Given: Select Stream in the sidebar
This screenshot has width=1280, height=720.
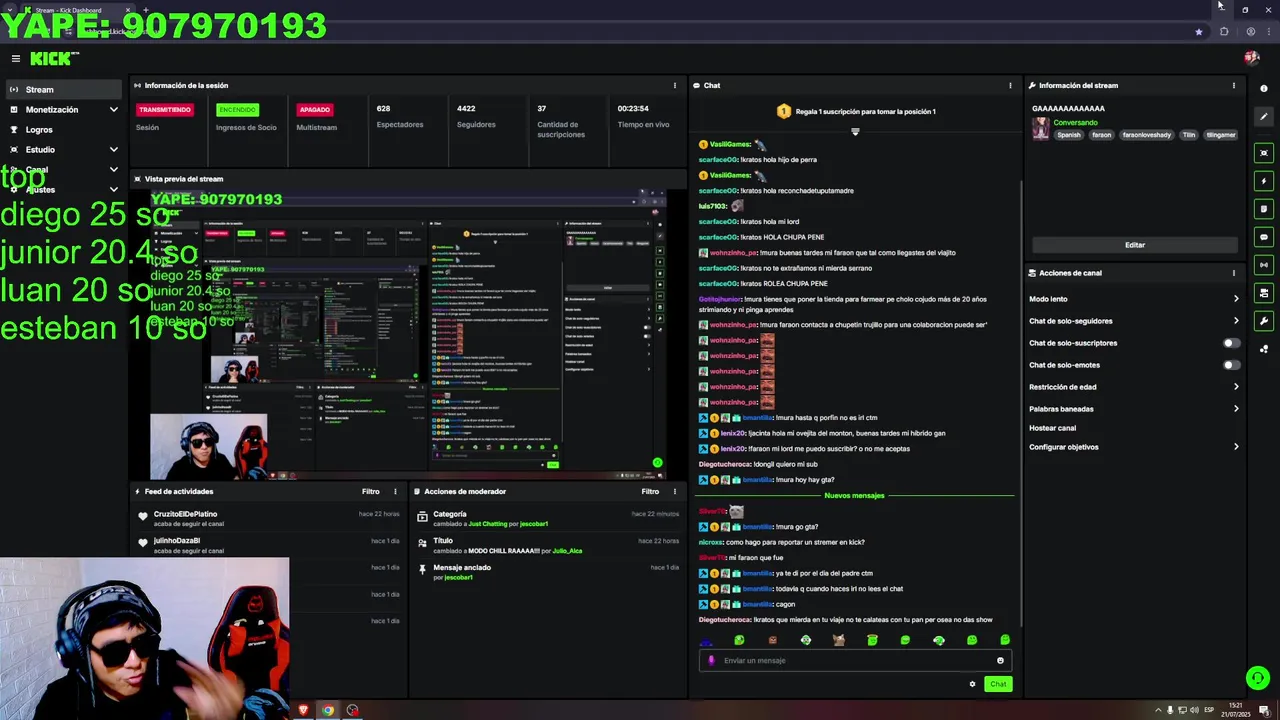Looking at the screenshot, I should pyautogui.click(x=63, y=89).
